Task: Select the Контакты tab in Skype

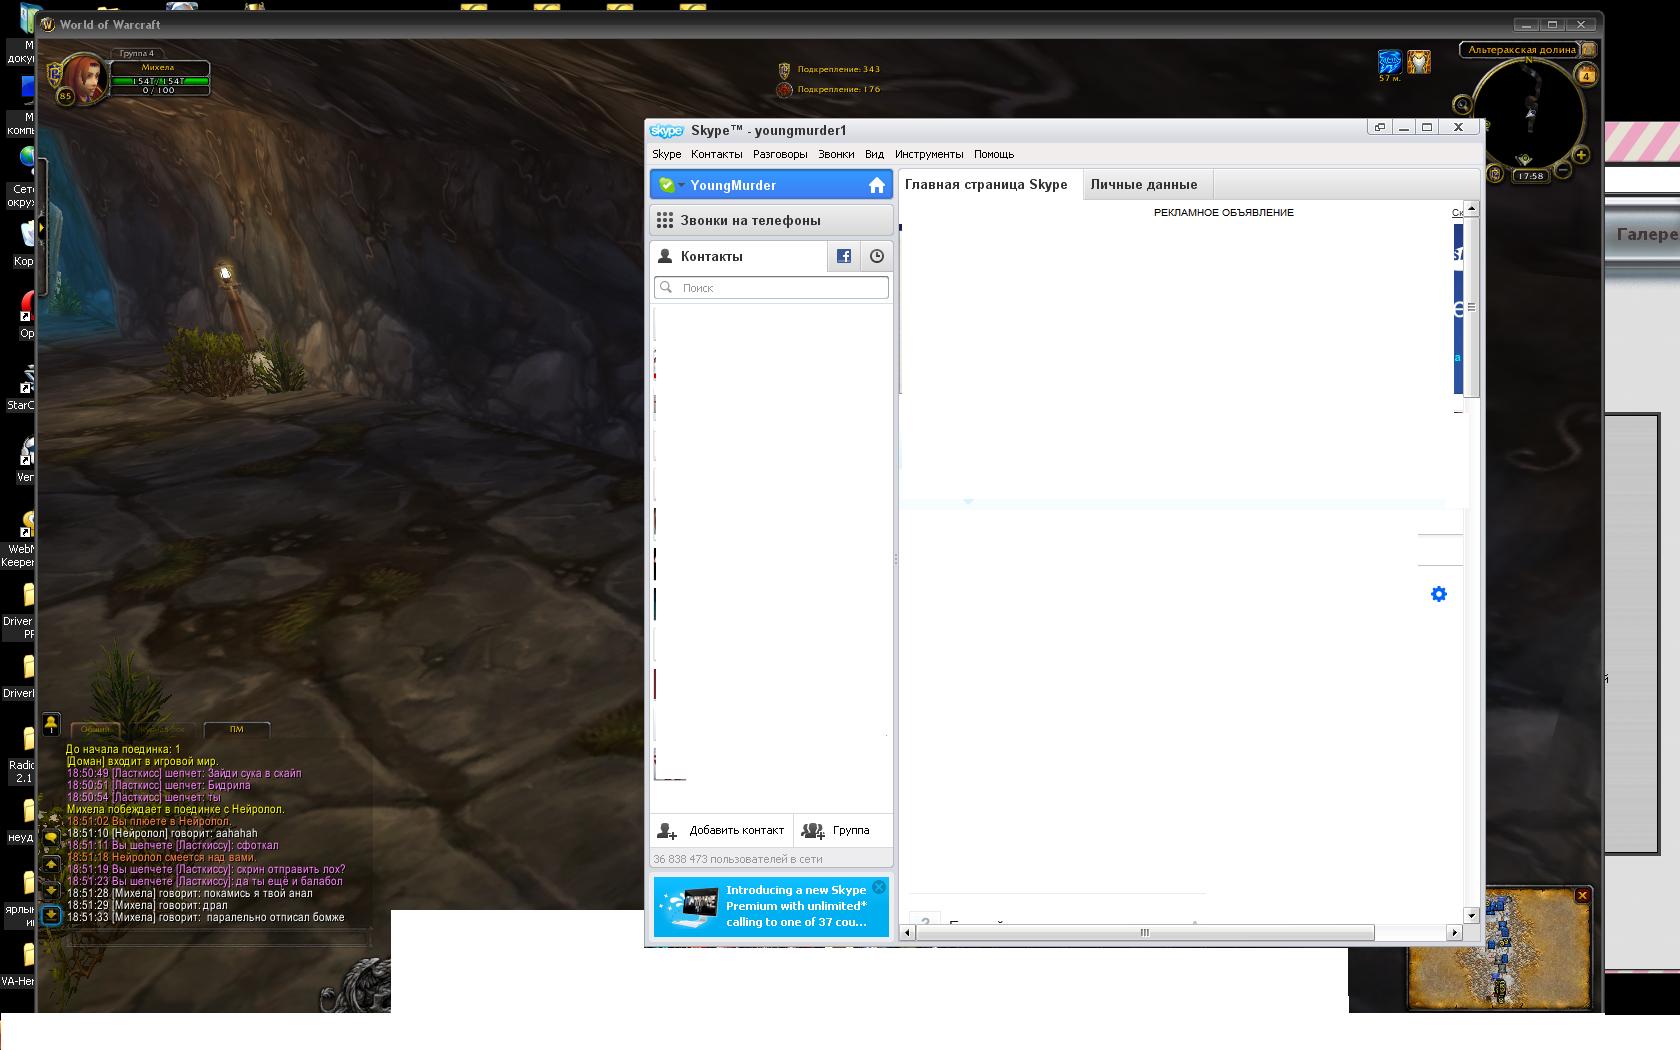Action: pyautogui.click(x=739, y=256)
